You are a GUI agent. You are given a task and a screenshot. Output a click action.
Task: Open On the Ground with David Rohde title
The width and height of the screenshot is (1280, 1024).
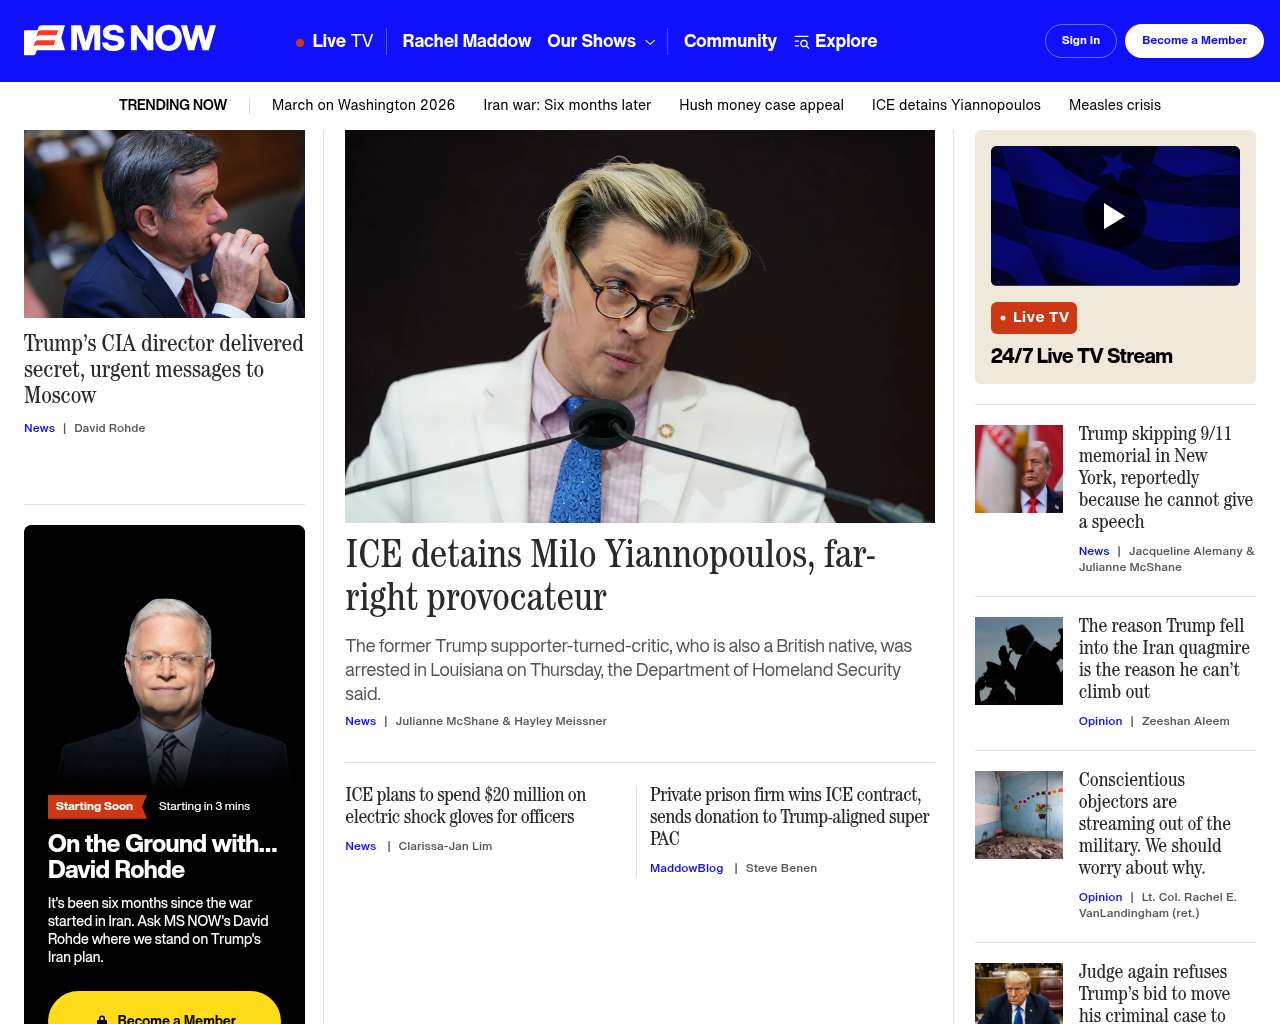point(163,857)
